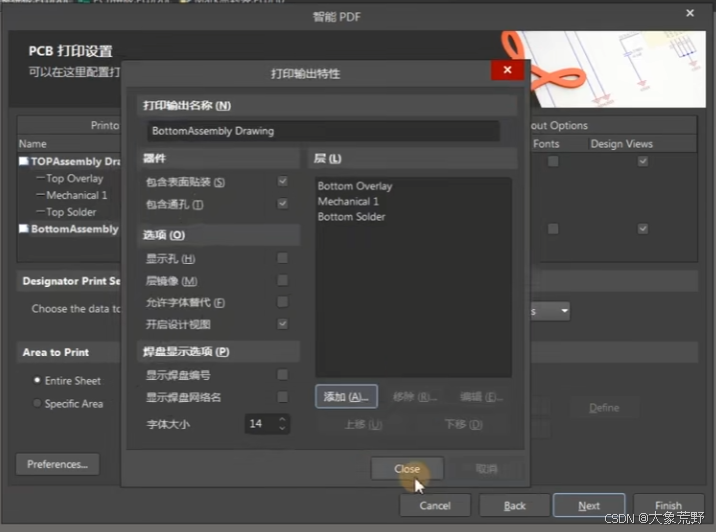Toggle Design Views checkbox for TOPAssembly row

[x=642, y=161]
